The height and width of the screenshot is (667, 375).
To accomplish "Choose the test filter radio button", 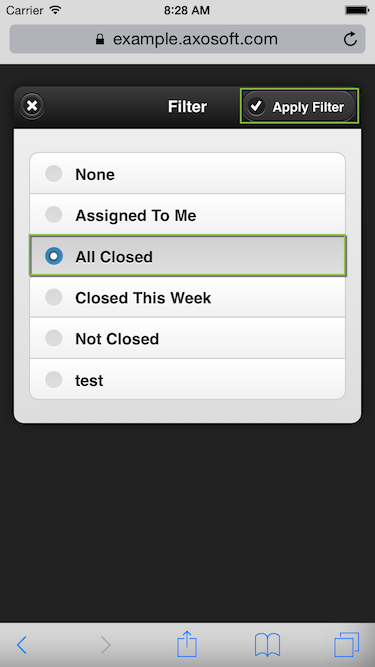I will click(x=54, y=379).
